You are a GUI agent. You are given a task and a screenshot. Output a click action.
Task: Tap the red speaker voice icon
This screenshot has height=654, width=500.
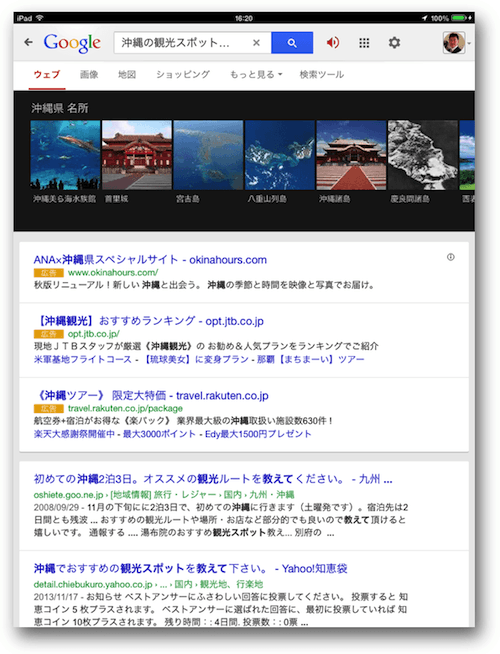click(333, 43)
